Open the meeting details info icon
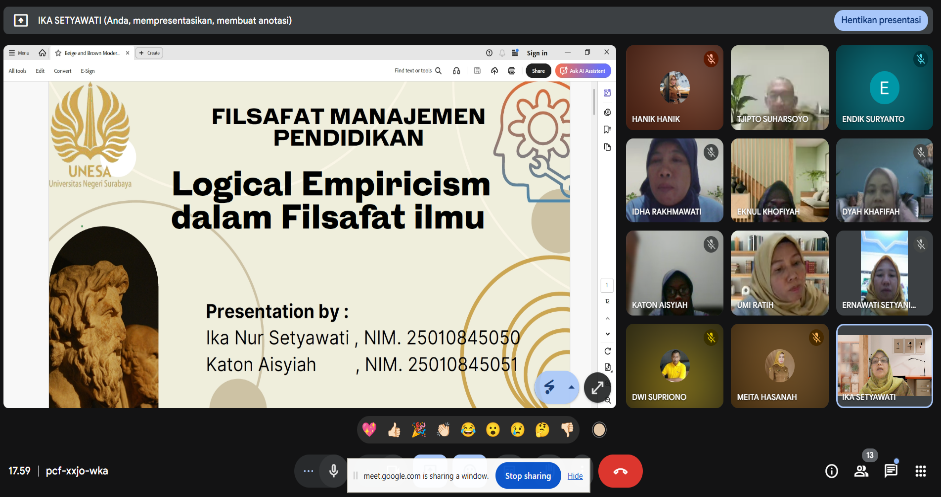Image resolution: width=941 pixels, height=497 pixels. [831, 471]
